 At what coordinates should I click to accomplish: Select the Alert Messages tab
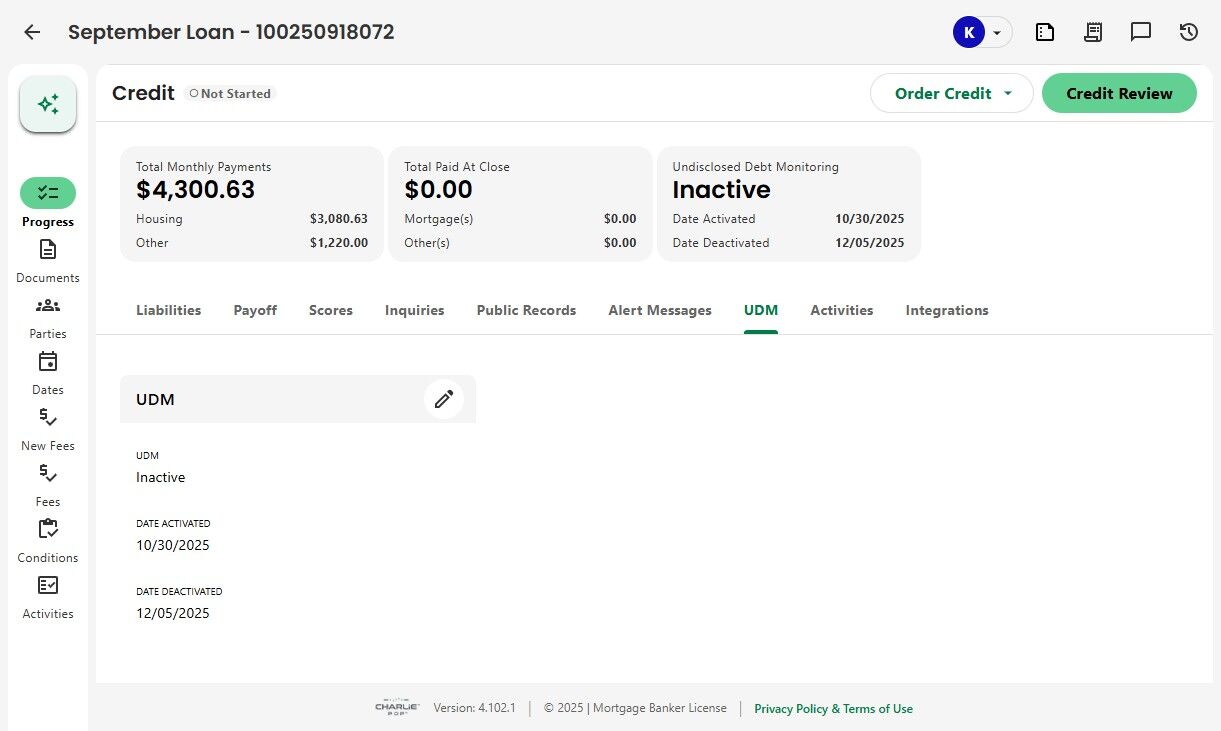coord(660,310)
